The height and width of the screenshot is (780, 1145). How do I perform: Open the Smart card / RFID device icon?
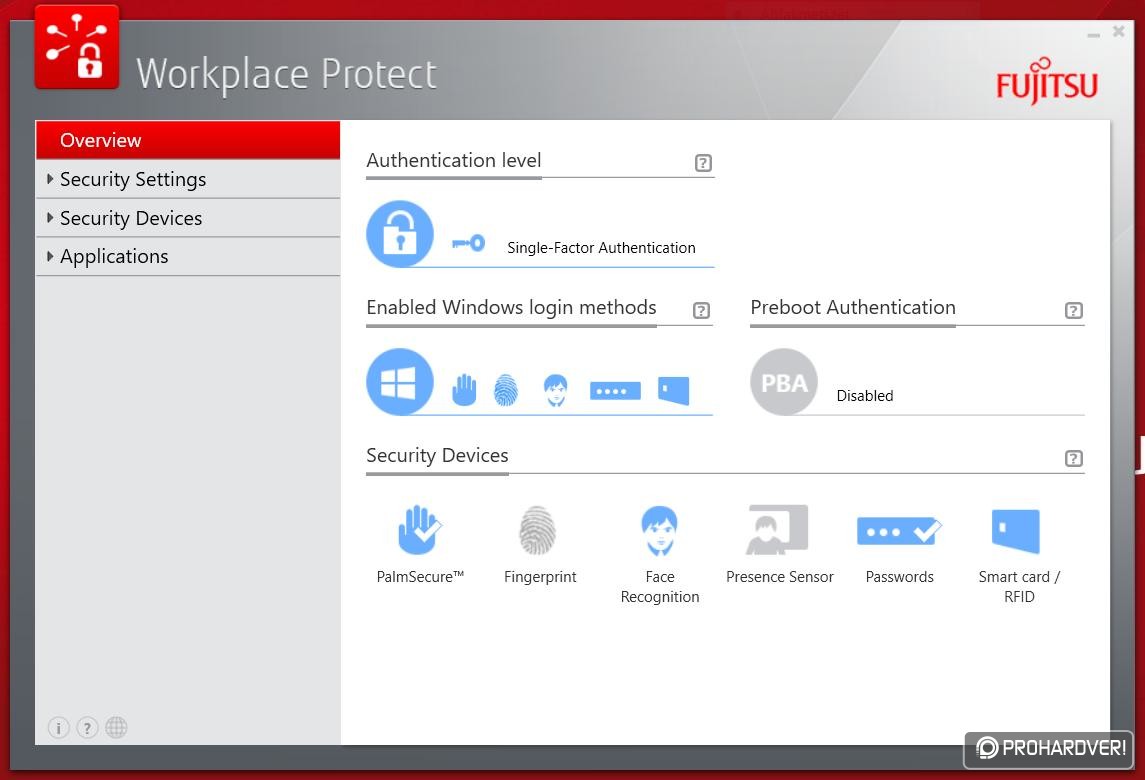pos(1016,531)
